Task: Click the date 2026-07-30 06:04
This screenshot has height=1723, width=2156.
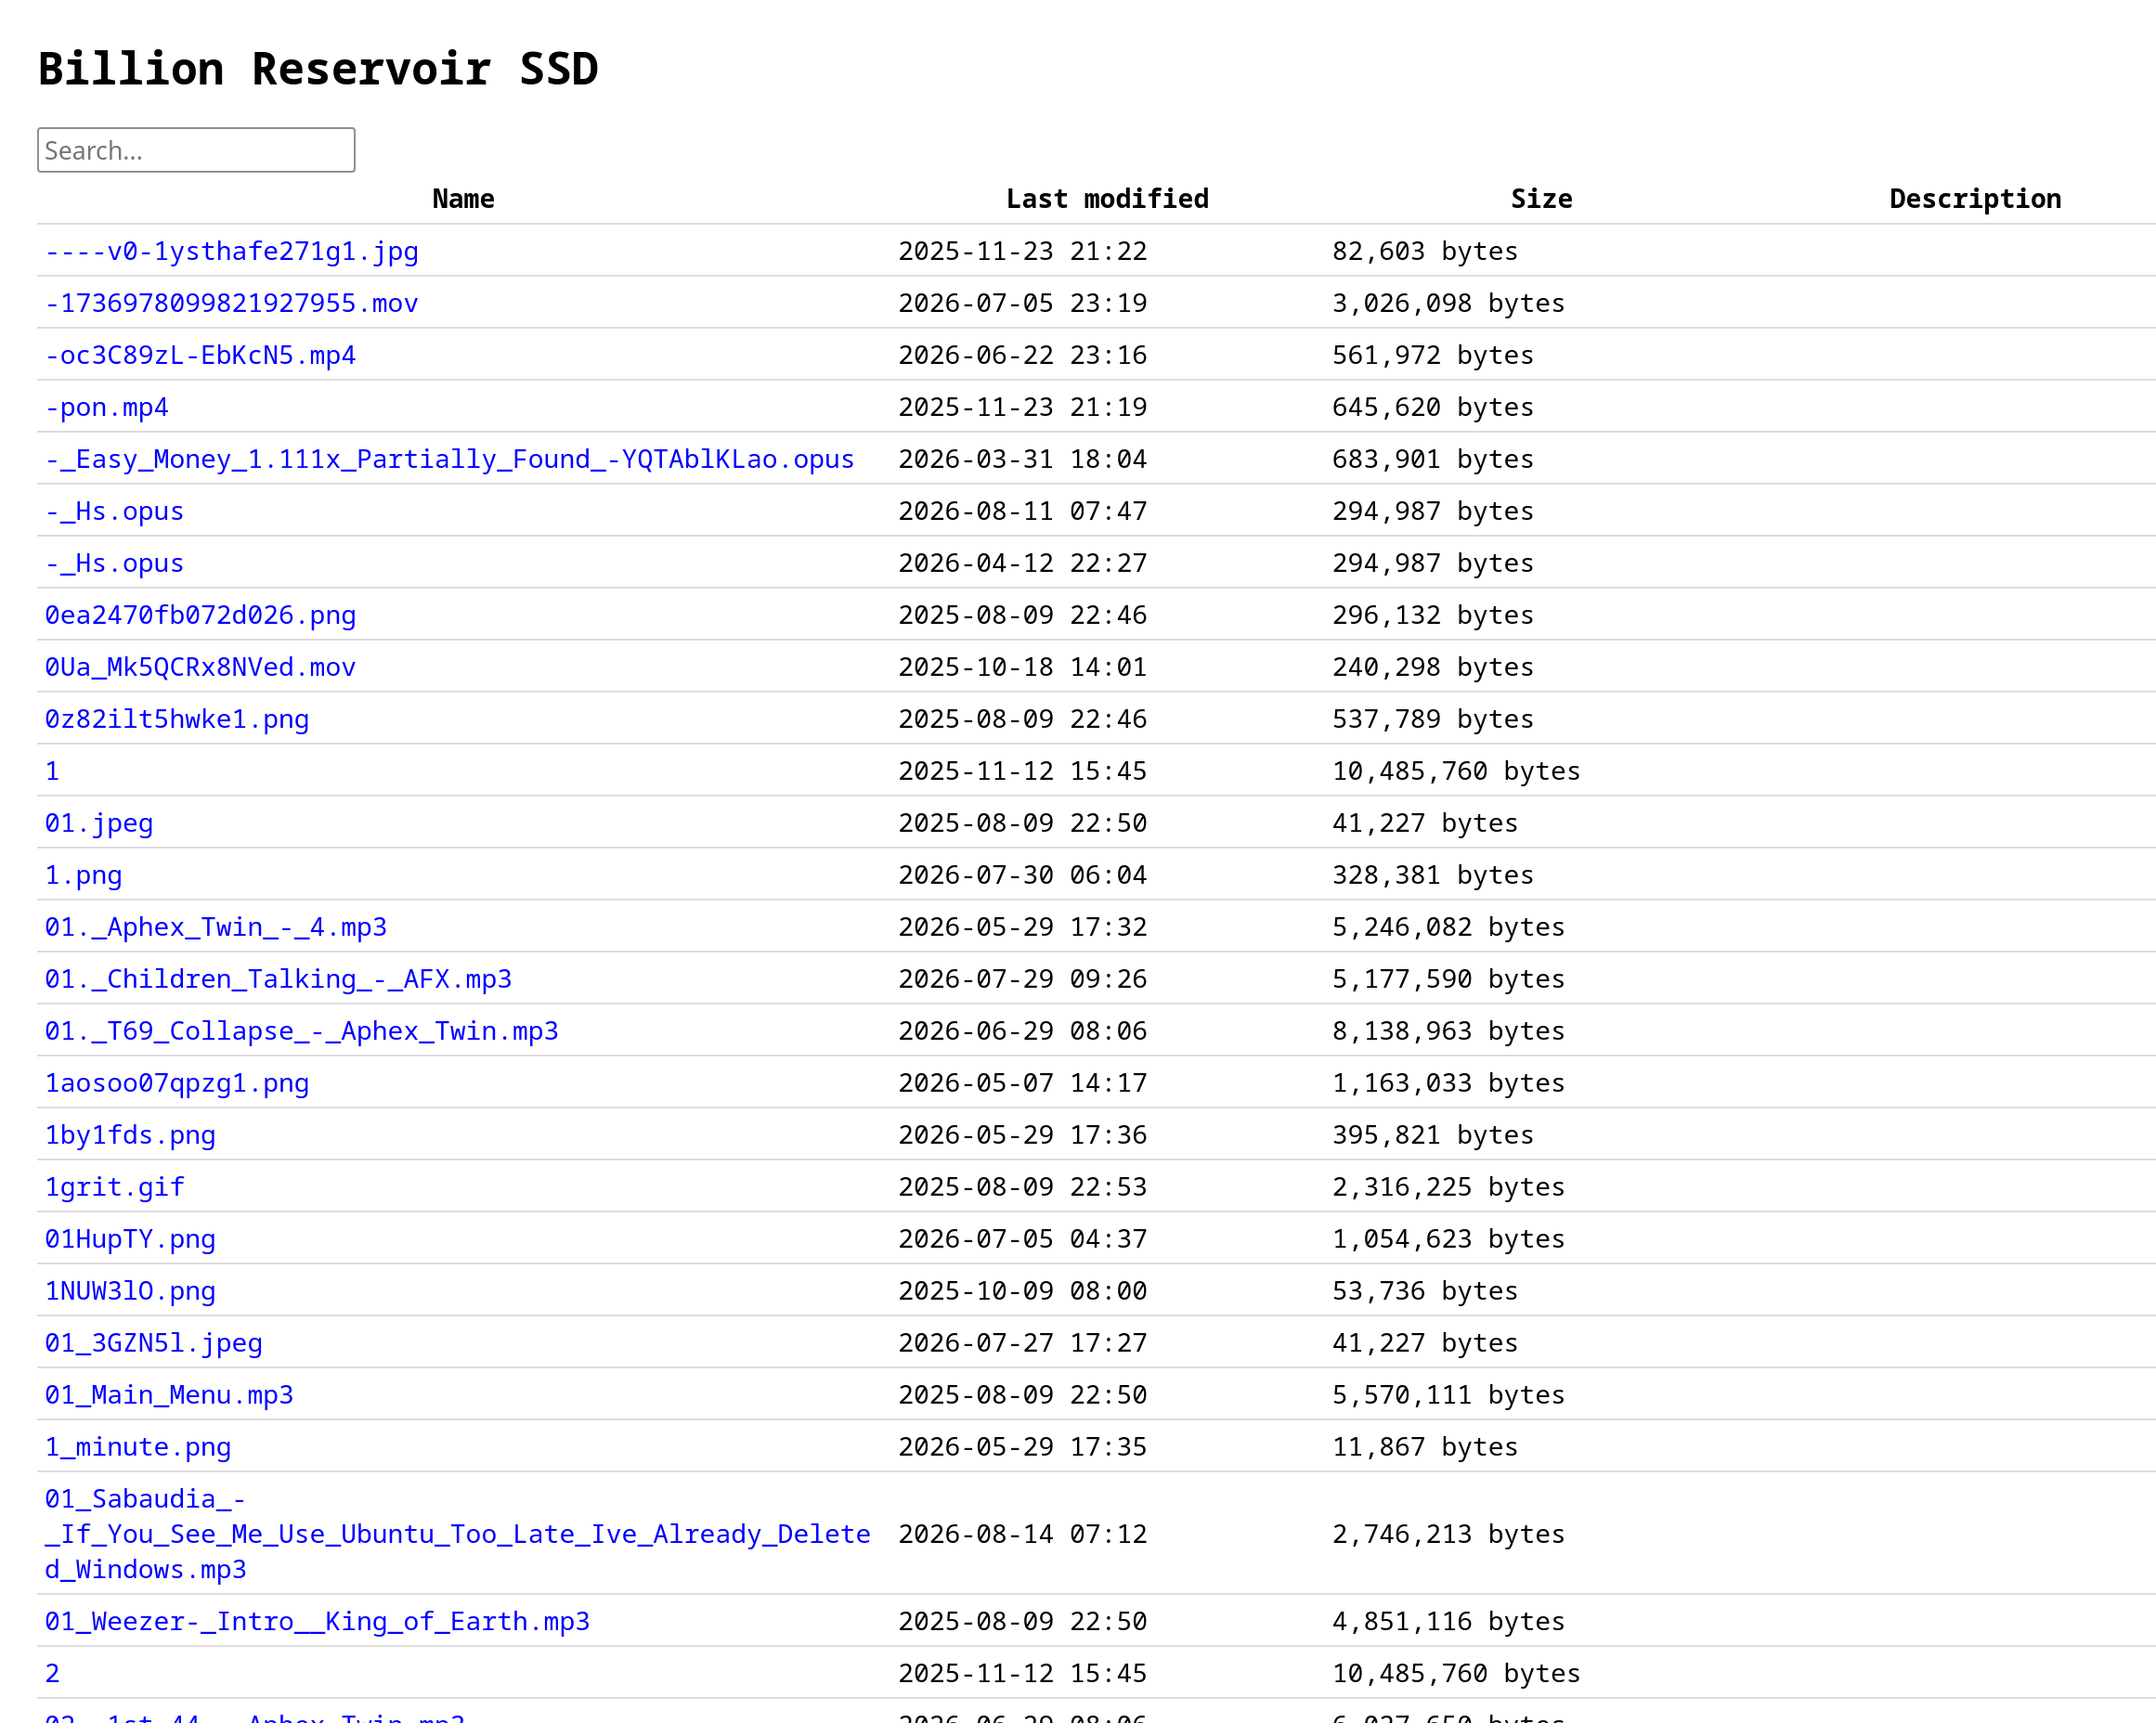Action: pos(1022,875)
